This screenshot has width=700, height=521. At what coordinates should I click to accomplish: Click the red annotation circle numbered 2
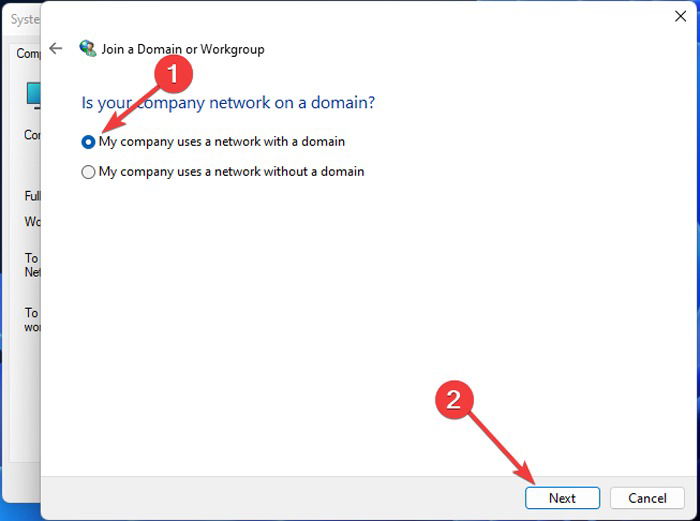click(454, 399)
